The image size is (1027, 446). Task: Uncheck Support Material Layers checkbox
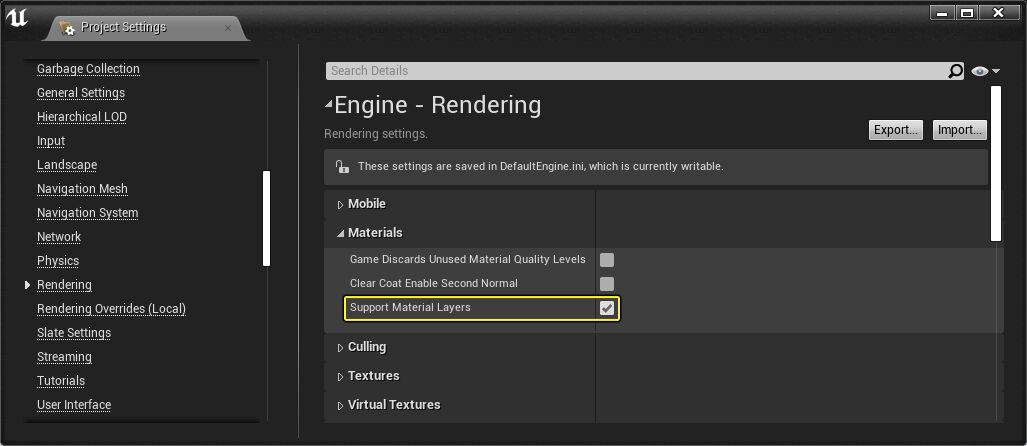click(x=607, y=308)
